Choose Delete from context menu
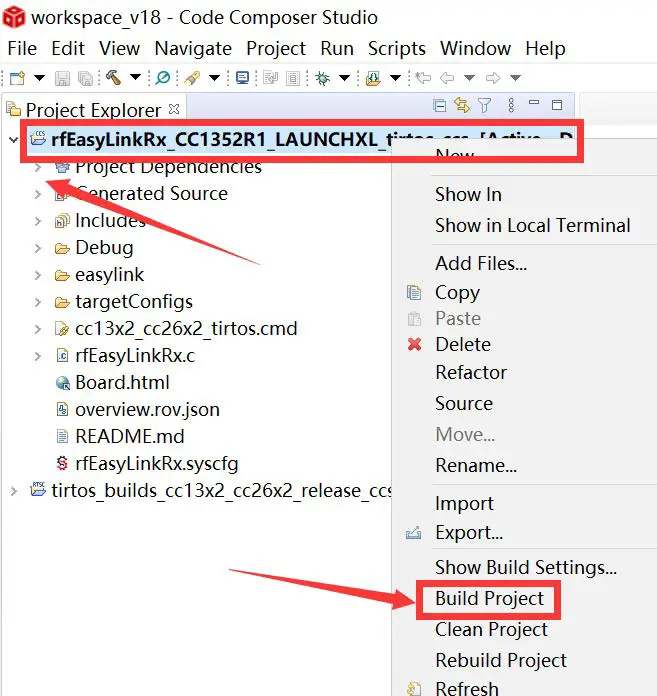The width and height of the screenshot is (657, 696). click(463, 344)
